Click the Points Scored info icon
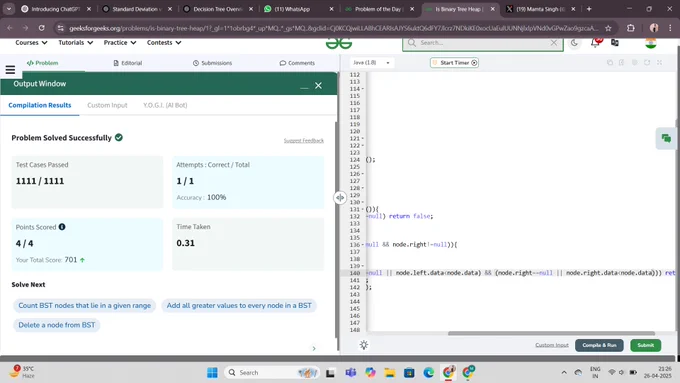This screenshot has width=680, height=383. [x=62, y=227]
